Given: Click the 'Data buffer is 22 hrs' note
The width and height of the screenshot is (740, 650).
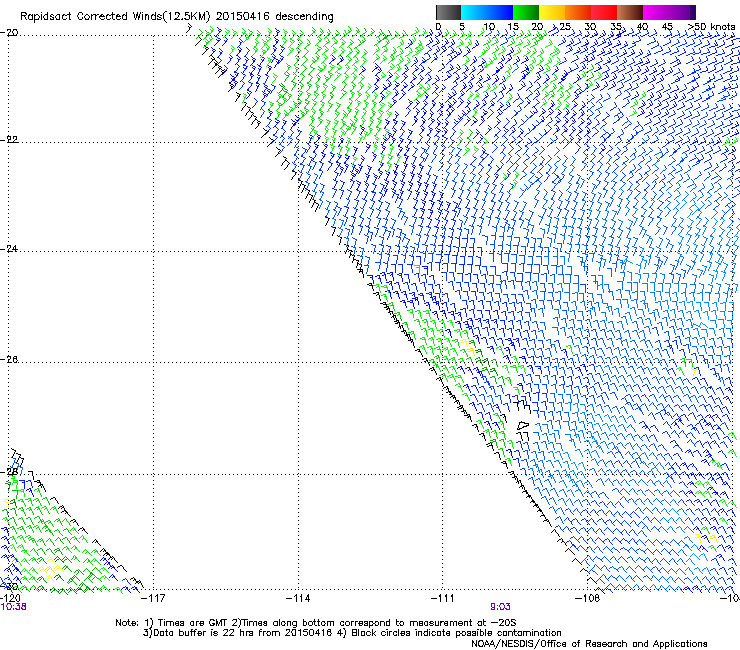Looking at the screenshot, I should pyautogui.click(x=352, y=633).
